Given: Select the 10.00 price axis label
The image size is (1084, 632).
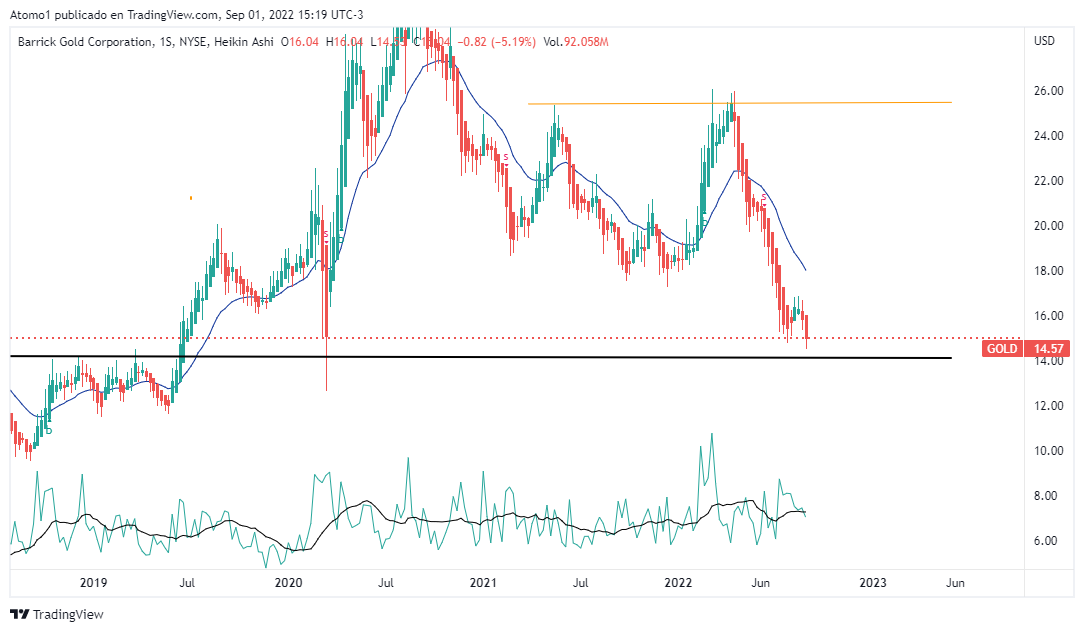Looking at the screenshot, I should point(1048,450).
